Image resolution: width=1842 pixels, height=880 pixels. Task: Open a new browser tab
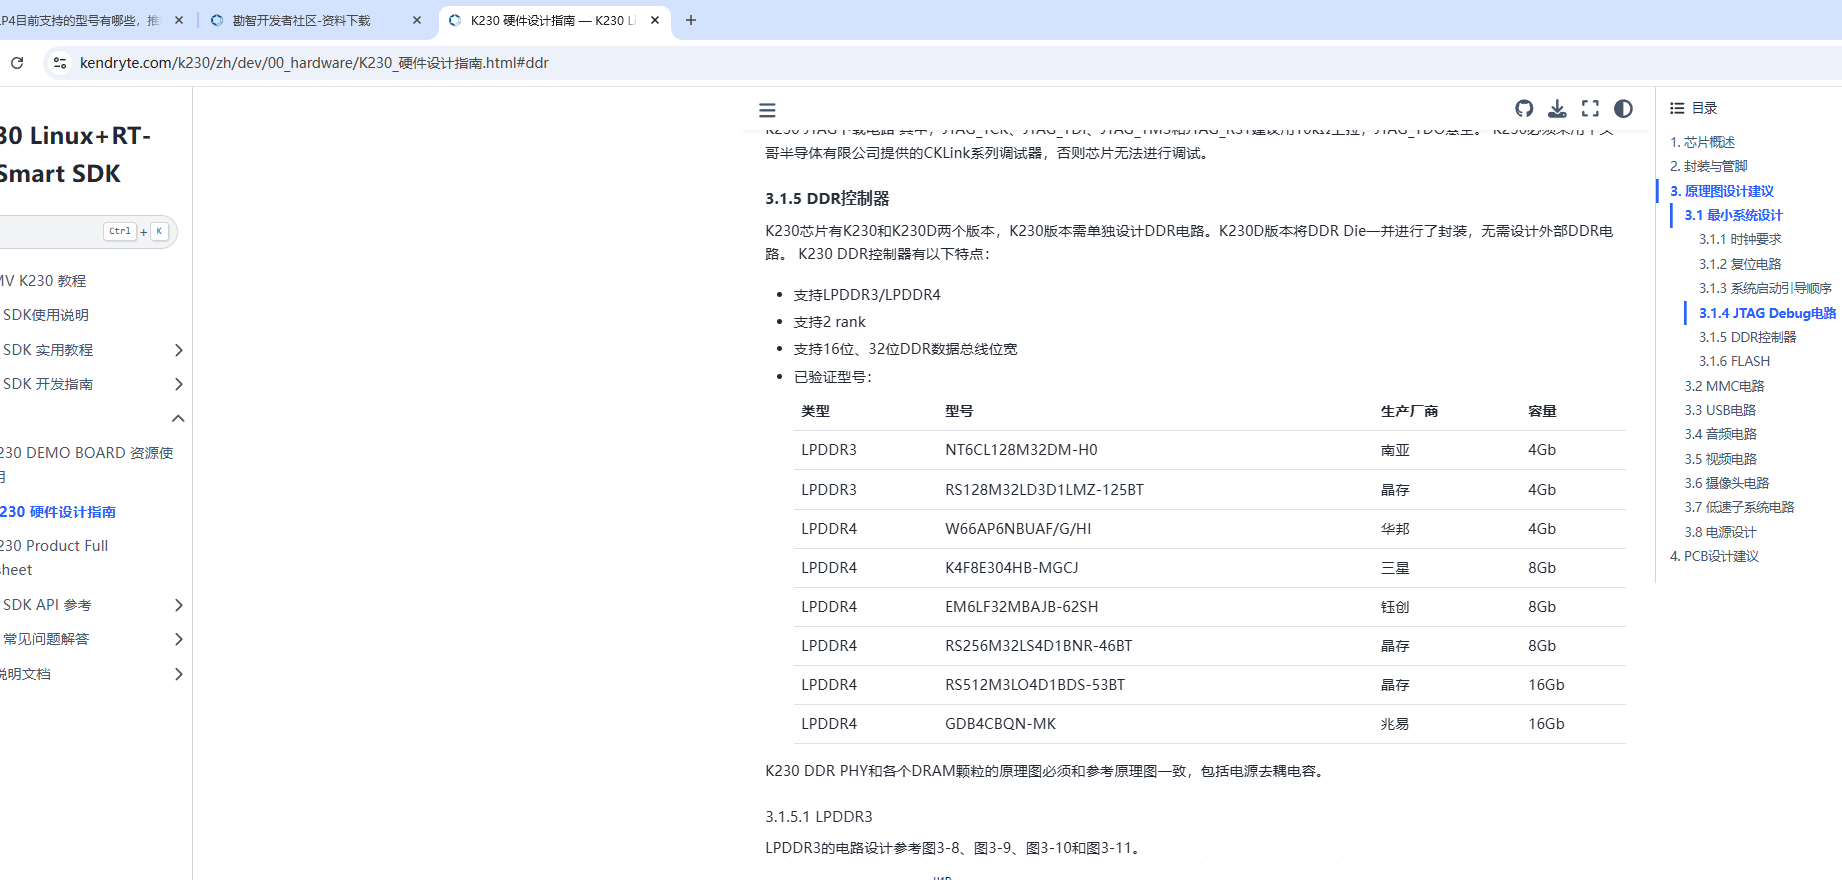point(690,20)
